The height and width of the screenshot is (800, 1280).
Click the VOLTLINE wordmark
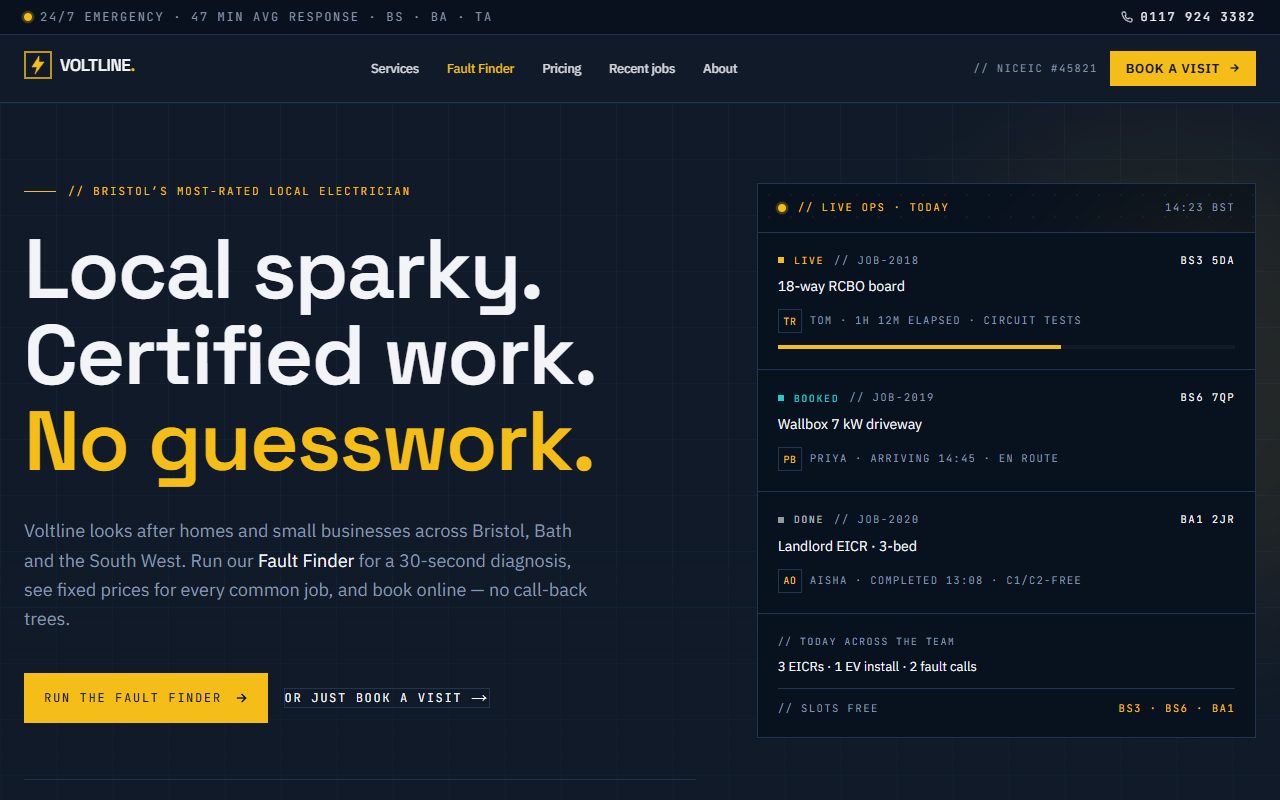tap(97, 66)
